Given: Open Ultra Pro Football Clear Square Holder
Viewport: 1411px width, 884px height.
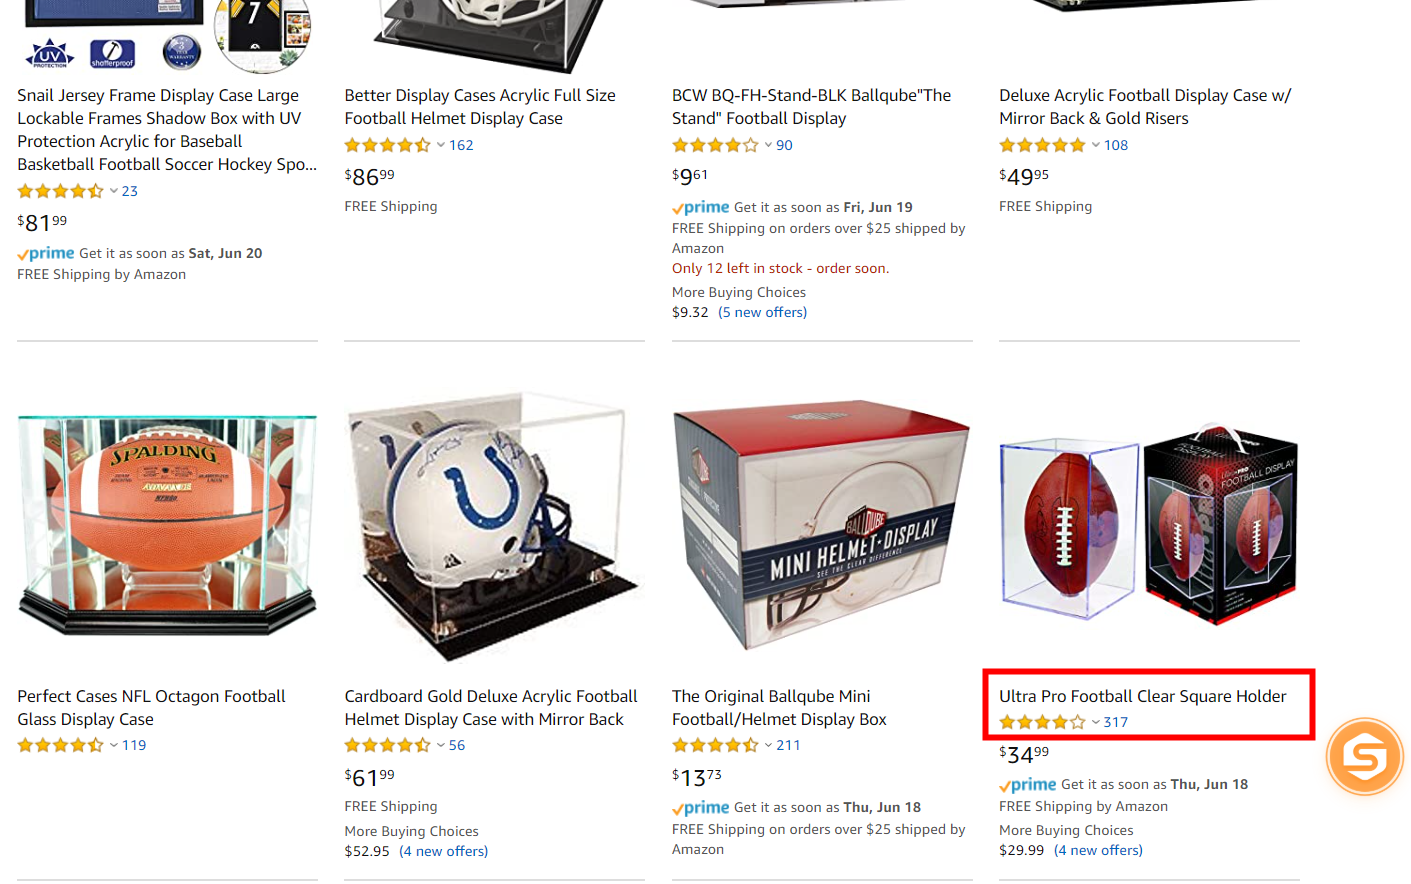Looking at the screenshot, I should tap(1142, 696).
